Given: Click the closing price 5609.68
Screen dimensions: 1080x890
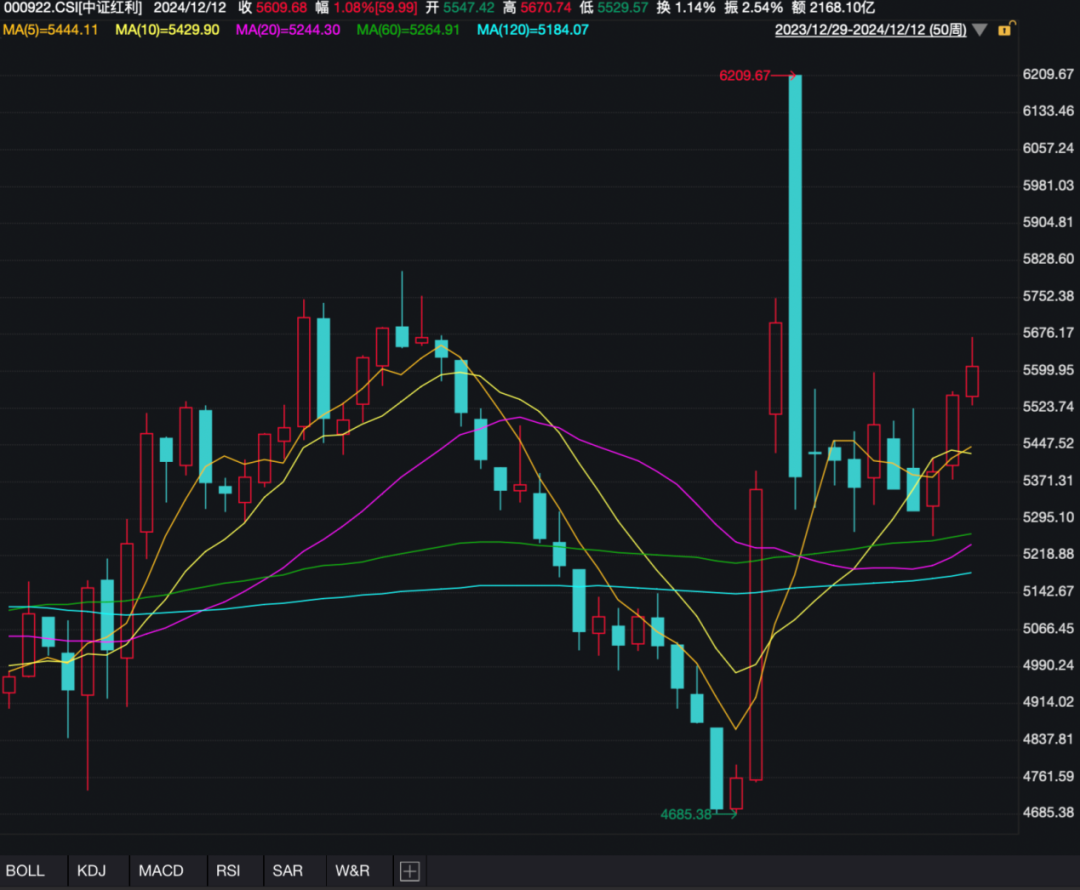Looking at the screenshot, I should [281, 8].
